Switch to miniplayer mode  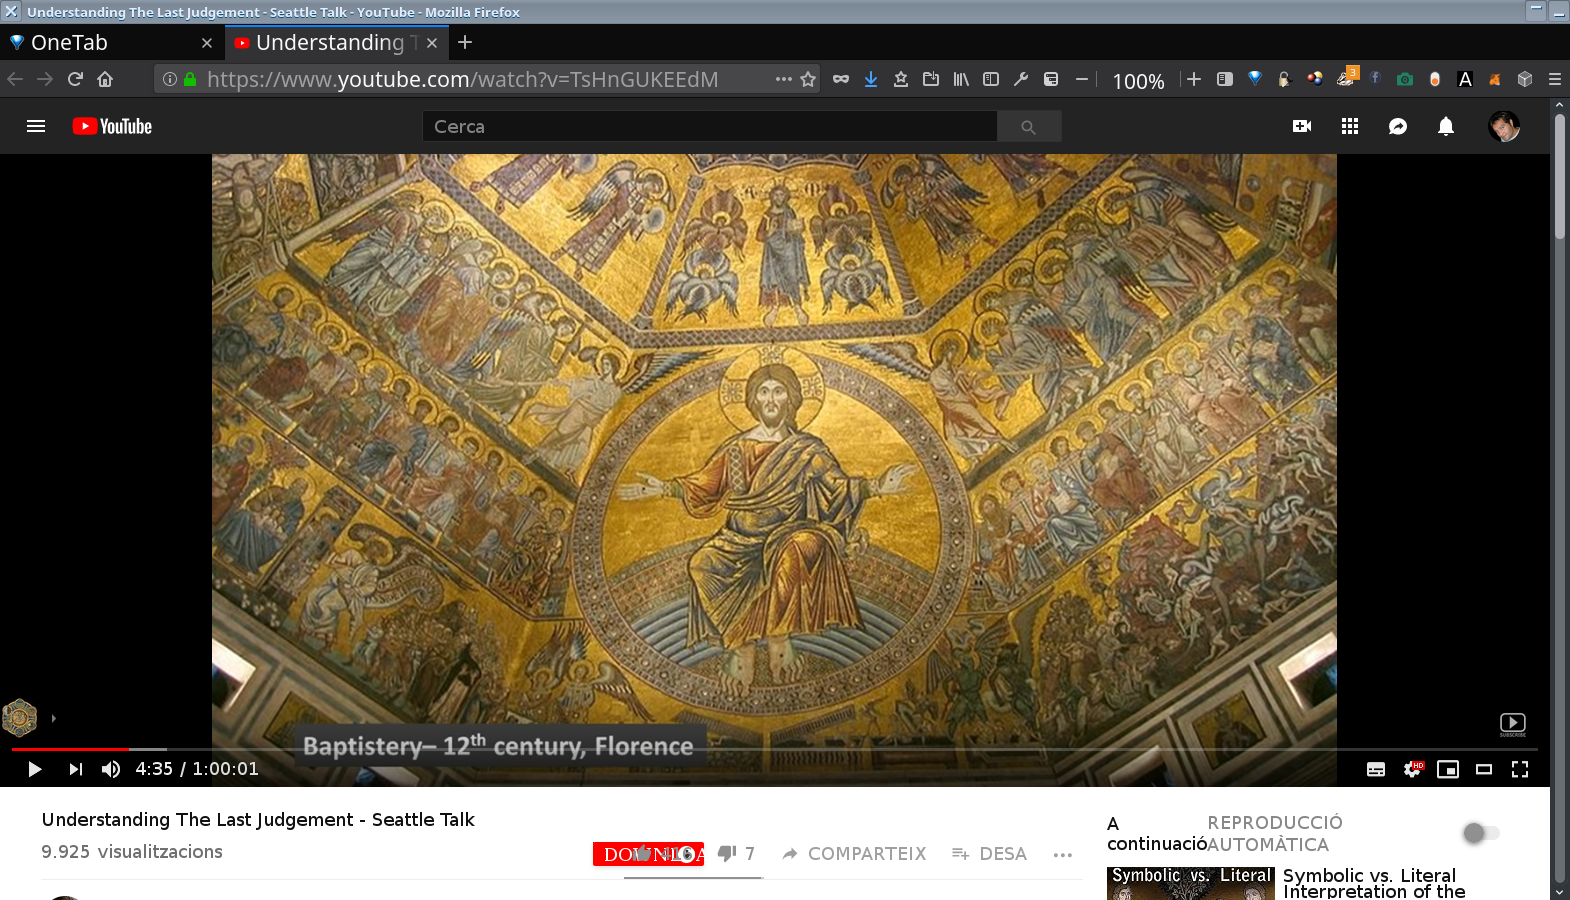pyautogui.click(x=1448, y=769)
